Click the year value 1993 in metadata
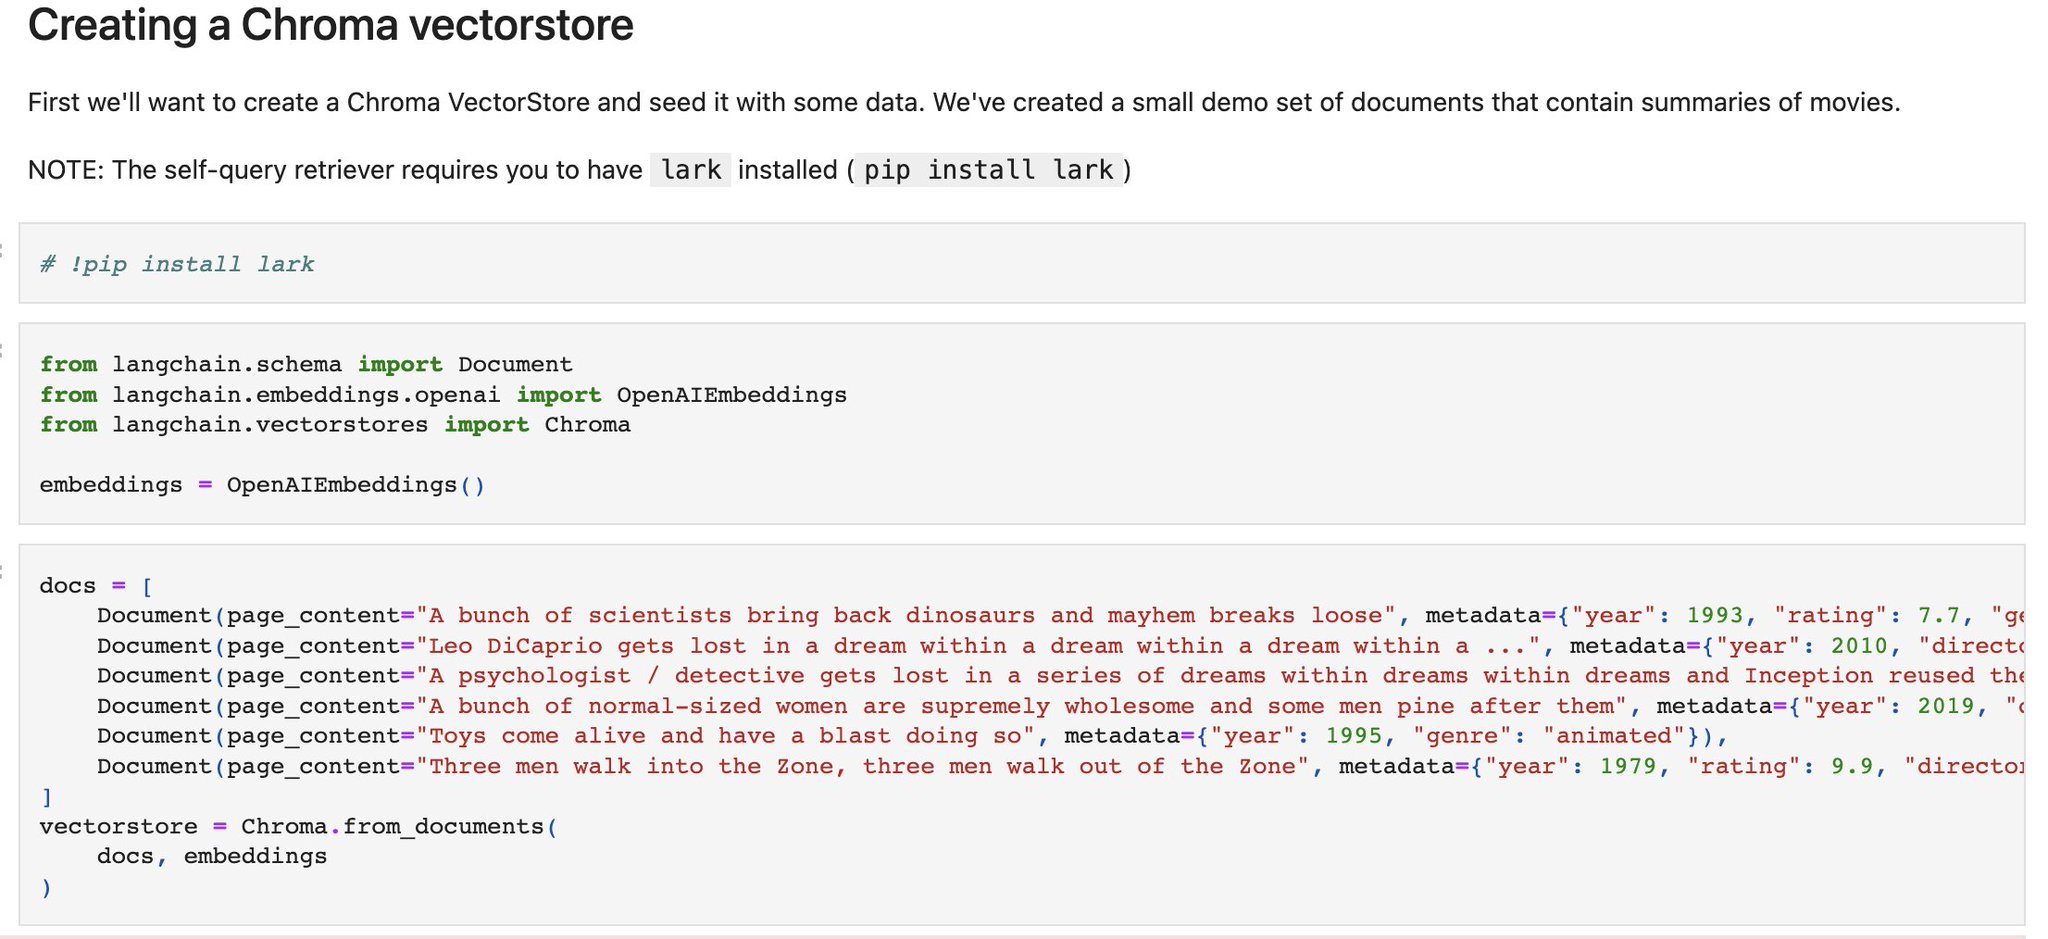Viewport: 2048px width, 939px height. tap(1715, 616)
